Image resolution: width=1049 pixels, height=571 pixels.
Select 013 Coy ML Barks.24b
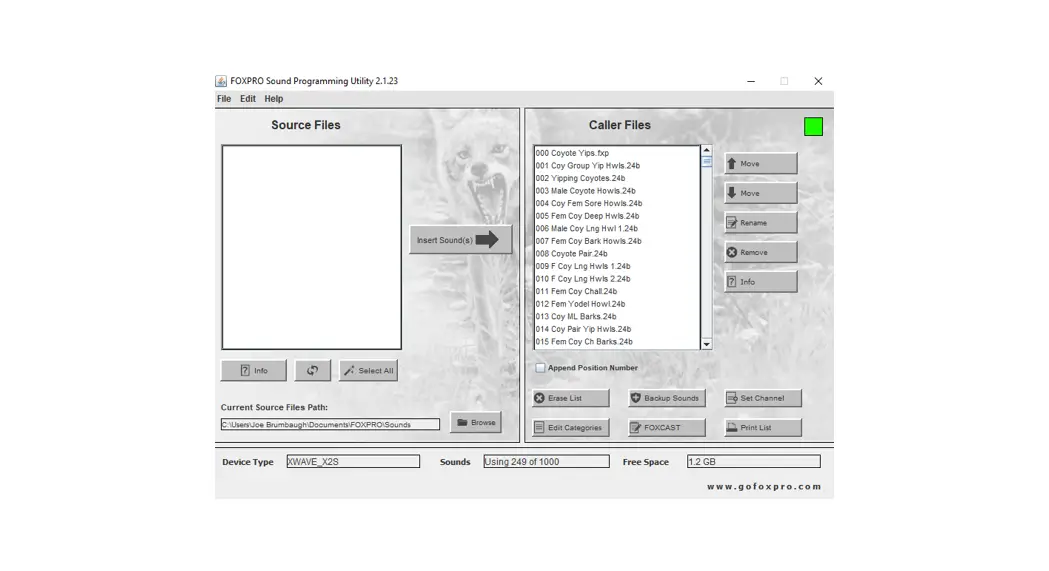617,316
